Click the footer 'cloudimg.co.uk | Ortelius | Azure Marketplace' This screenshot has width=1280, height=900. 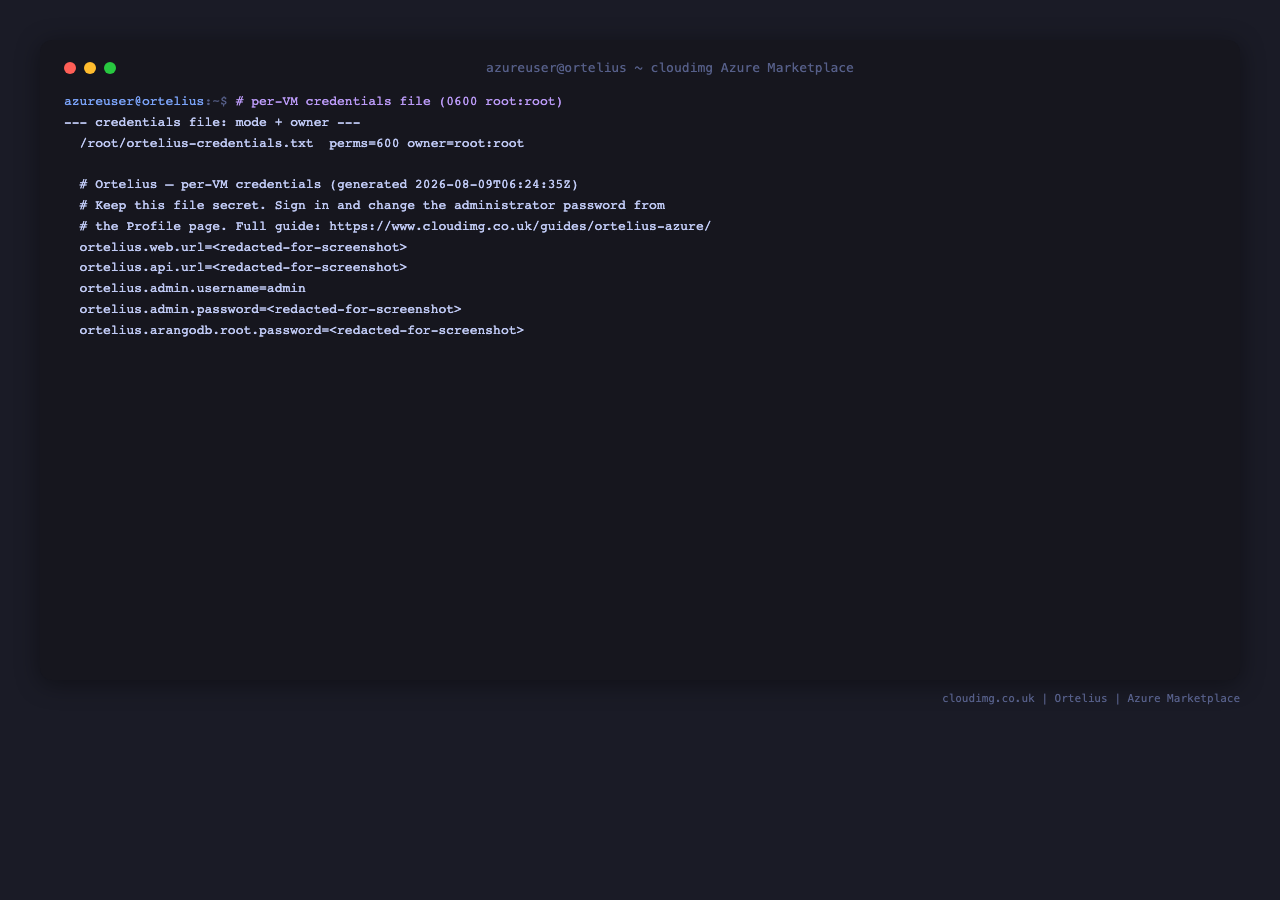pyautogui.click(x=1091, y=699)
